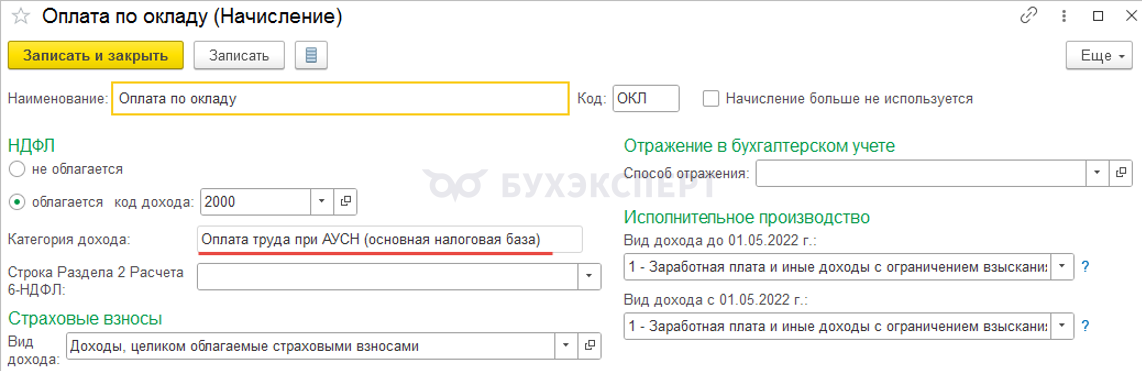The height and width of the screenshot is (371, 1142).
Task: Click Вид дохода до 01.05.2022 value field
Action: click(838, 267)
